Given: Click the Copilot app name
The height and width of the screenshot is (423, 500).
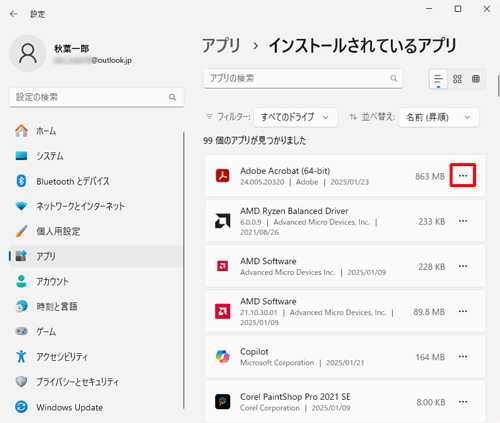Looking at the screenshot, I should tap(254, 352).
